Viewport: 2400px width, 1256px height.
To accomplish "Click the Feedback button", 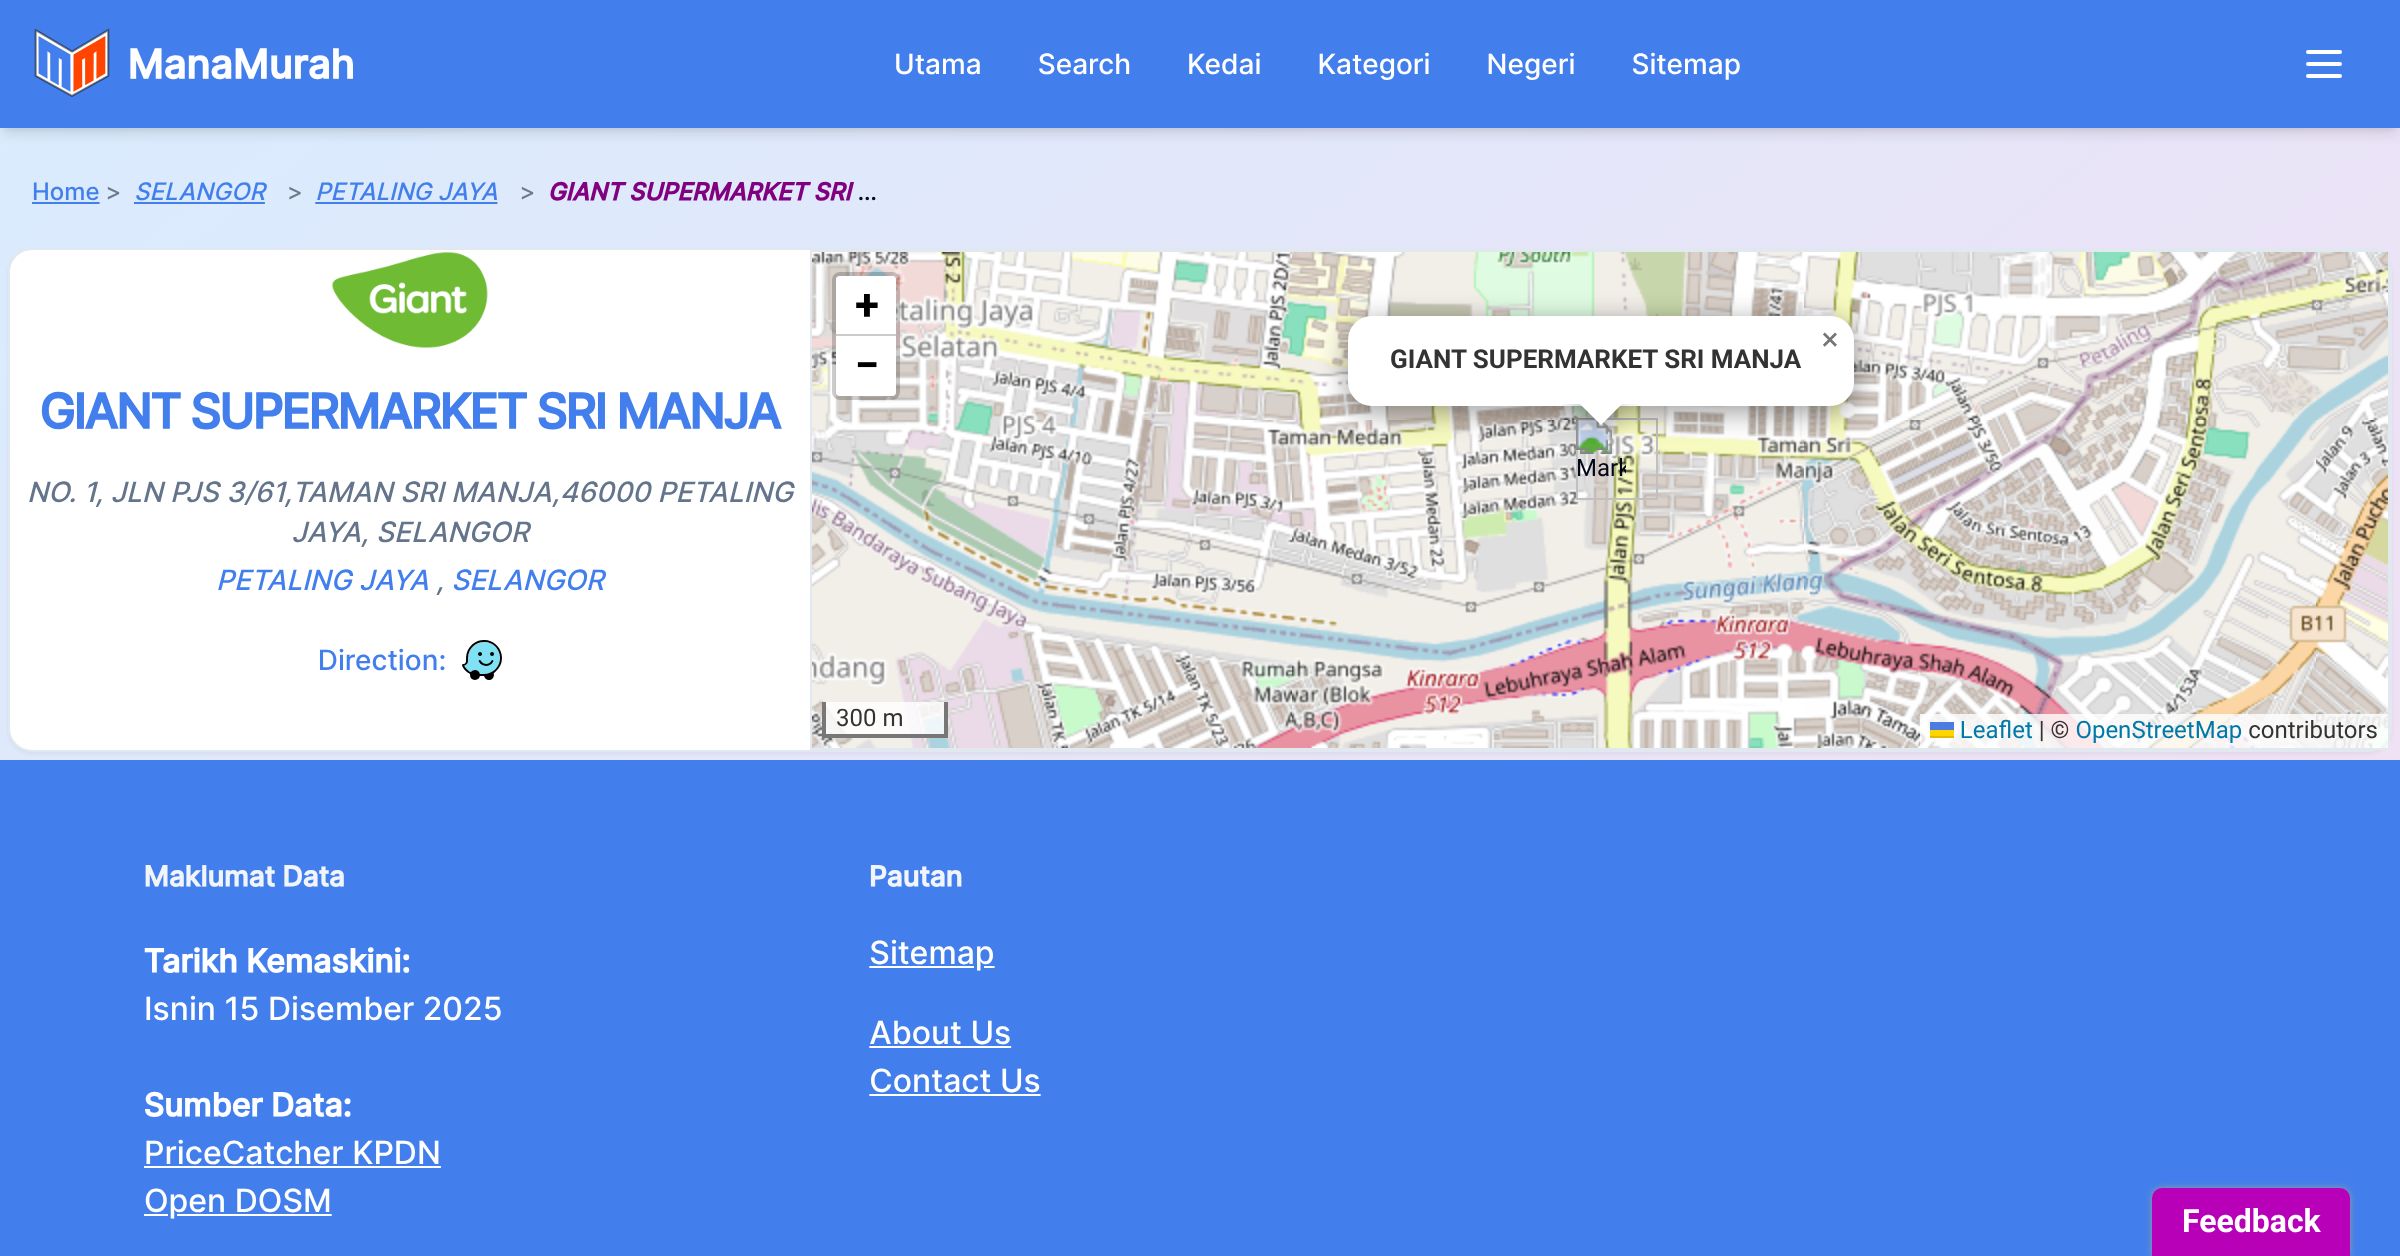I will [2250, 1220].
